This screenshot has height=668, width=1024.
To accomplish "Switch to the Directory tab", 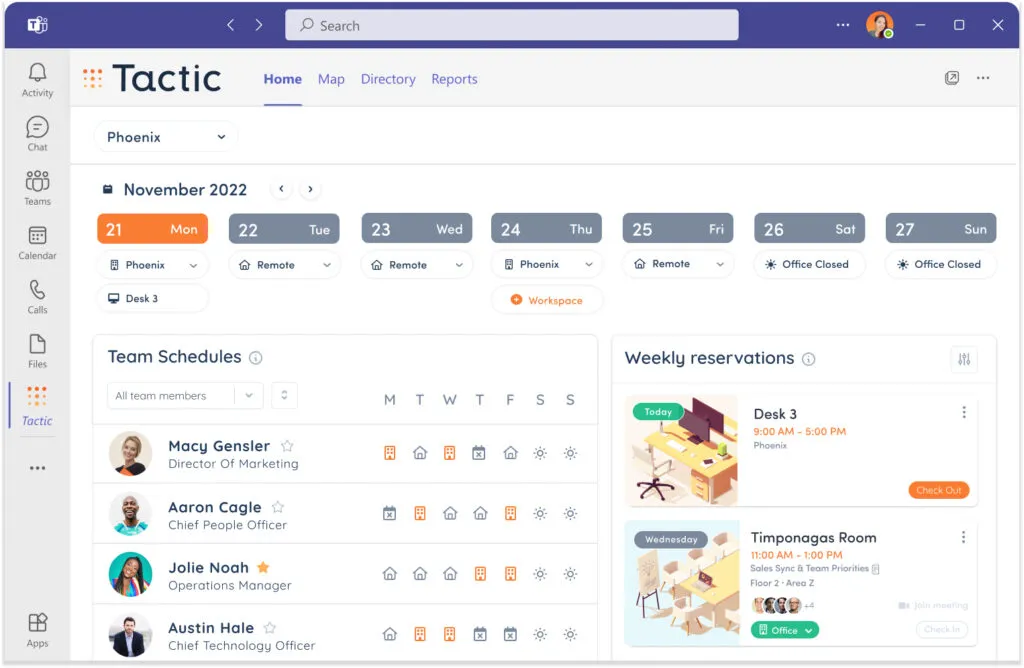I will [388, 79].
